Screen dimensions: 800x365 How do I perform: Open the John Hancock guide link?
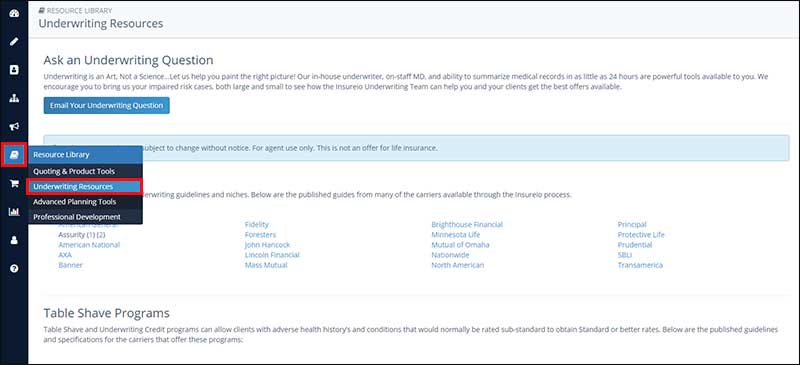[267, 245]
